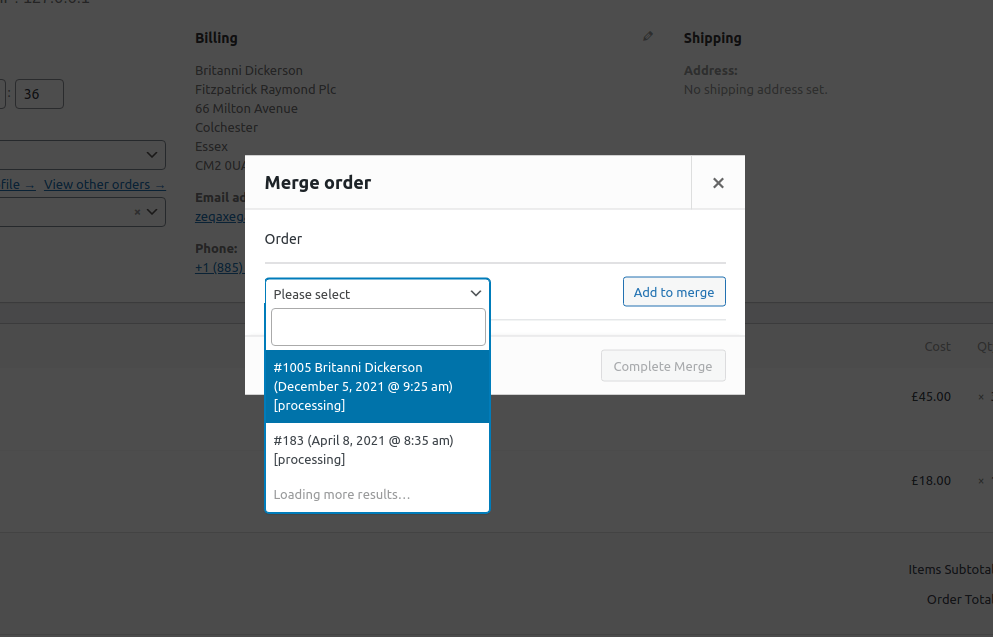Click the Qty column header
This screenshot has height=637, width=993.
pyautogui.click(x=984, y=346)
